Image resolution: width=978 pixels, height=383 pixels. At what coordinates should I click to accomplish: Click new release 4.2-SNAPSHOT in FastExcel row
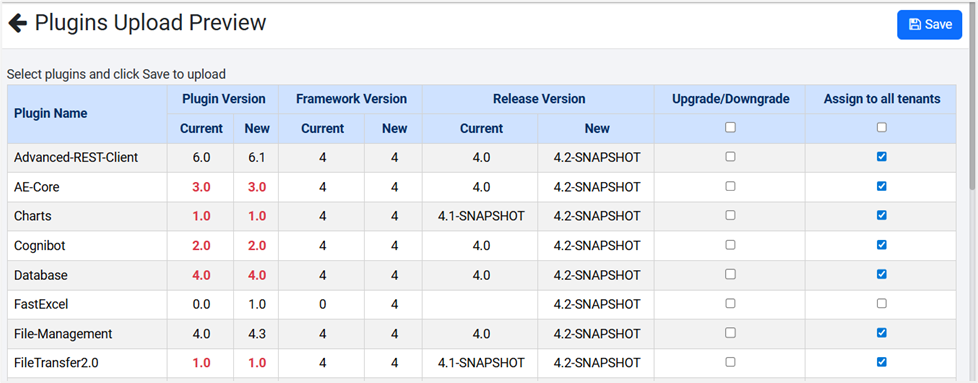597,304
